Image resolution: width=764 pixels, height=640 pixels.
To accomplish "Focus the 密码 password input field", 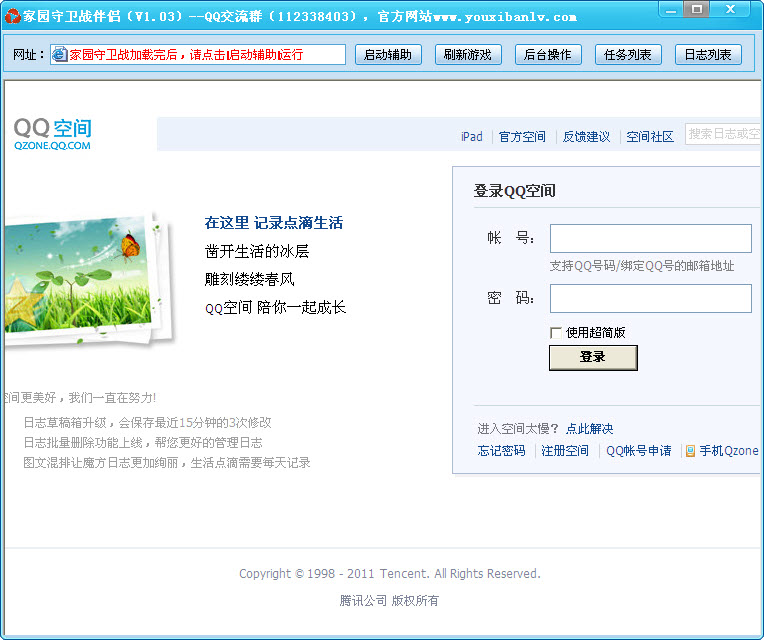I will [650, 299].
